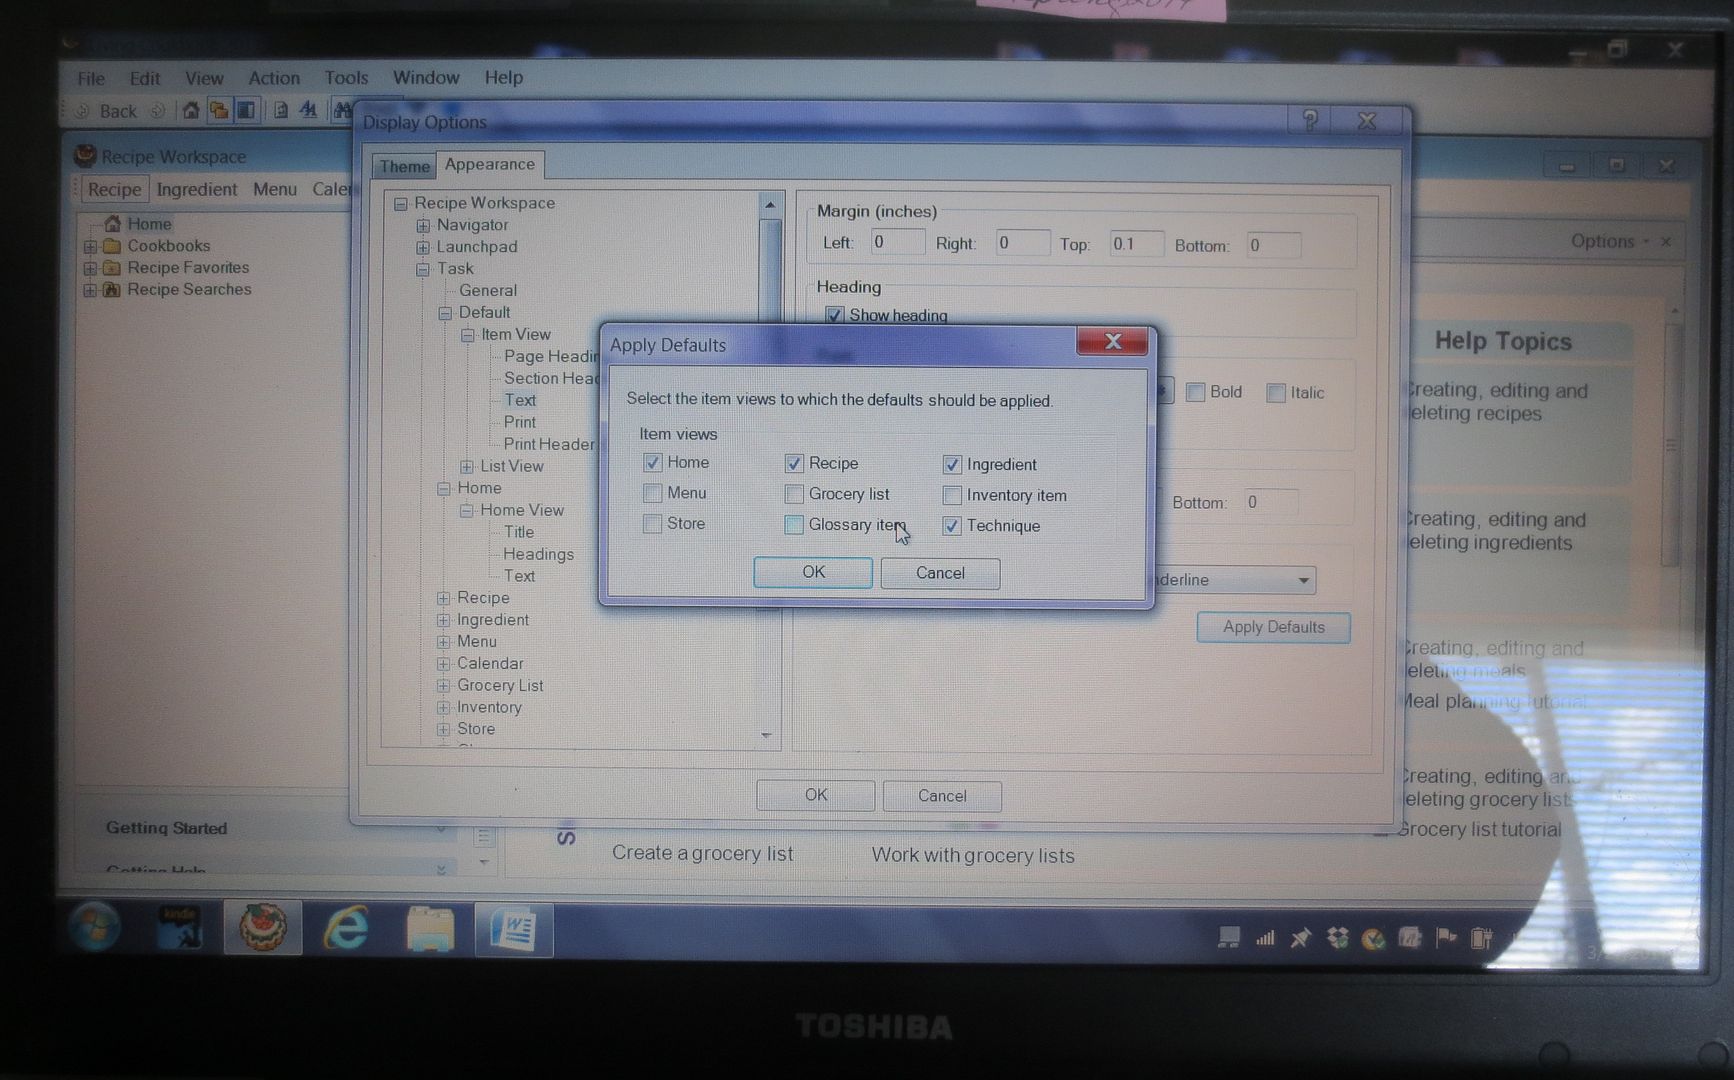Uncheck the Technique checkbox
The image size is (1734, 1080).
(952, 526)
